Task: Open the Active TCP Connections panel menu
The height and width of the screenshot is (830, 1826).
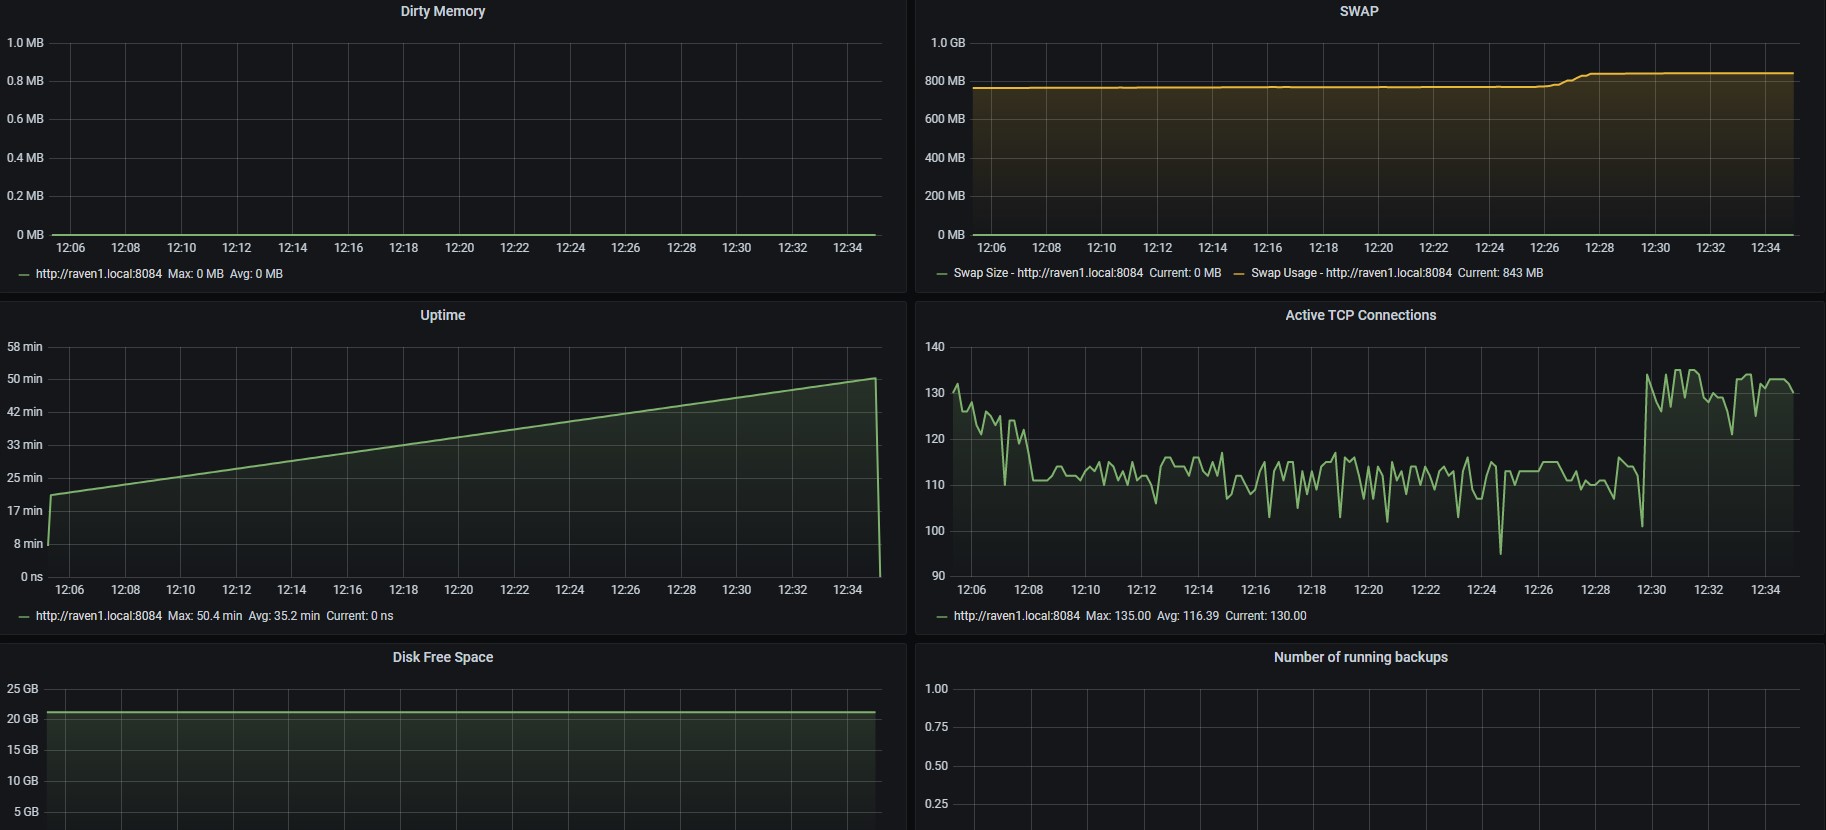Action: point(1361,315)
